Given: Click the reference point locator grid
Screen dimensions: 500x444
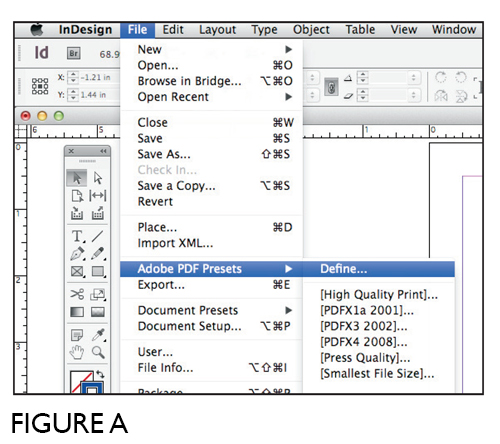Looking at the screenshot, I should (x=40, y=86).
